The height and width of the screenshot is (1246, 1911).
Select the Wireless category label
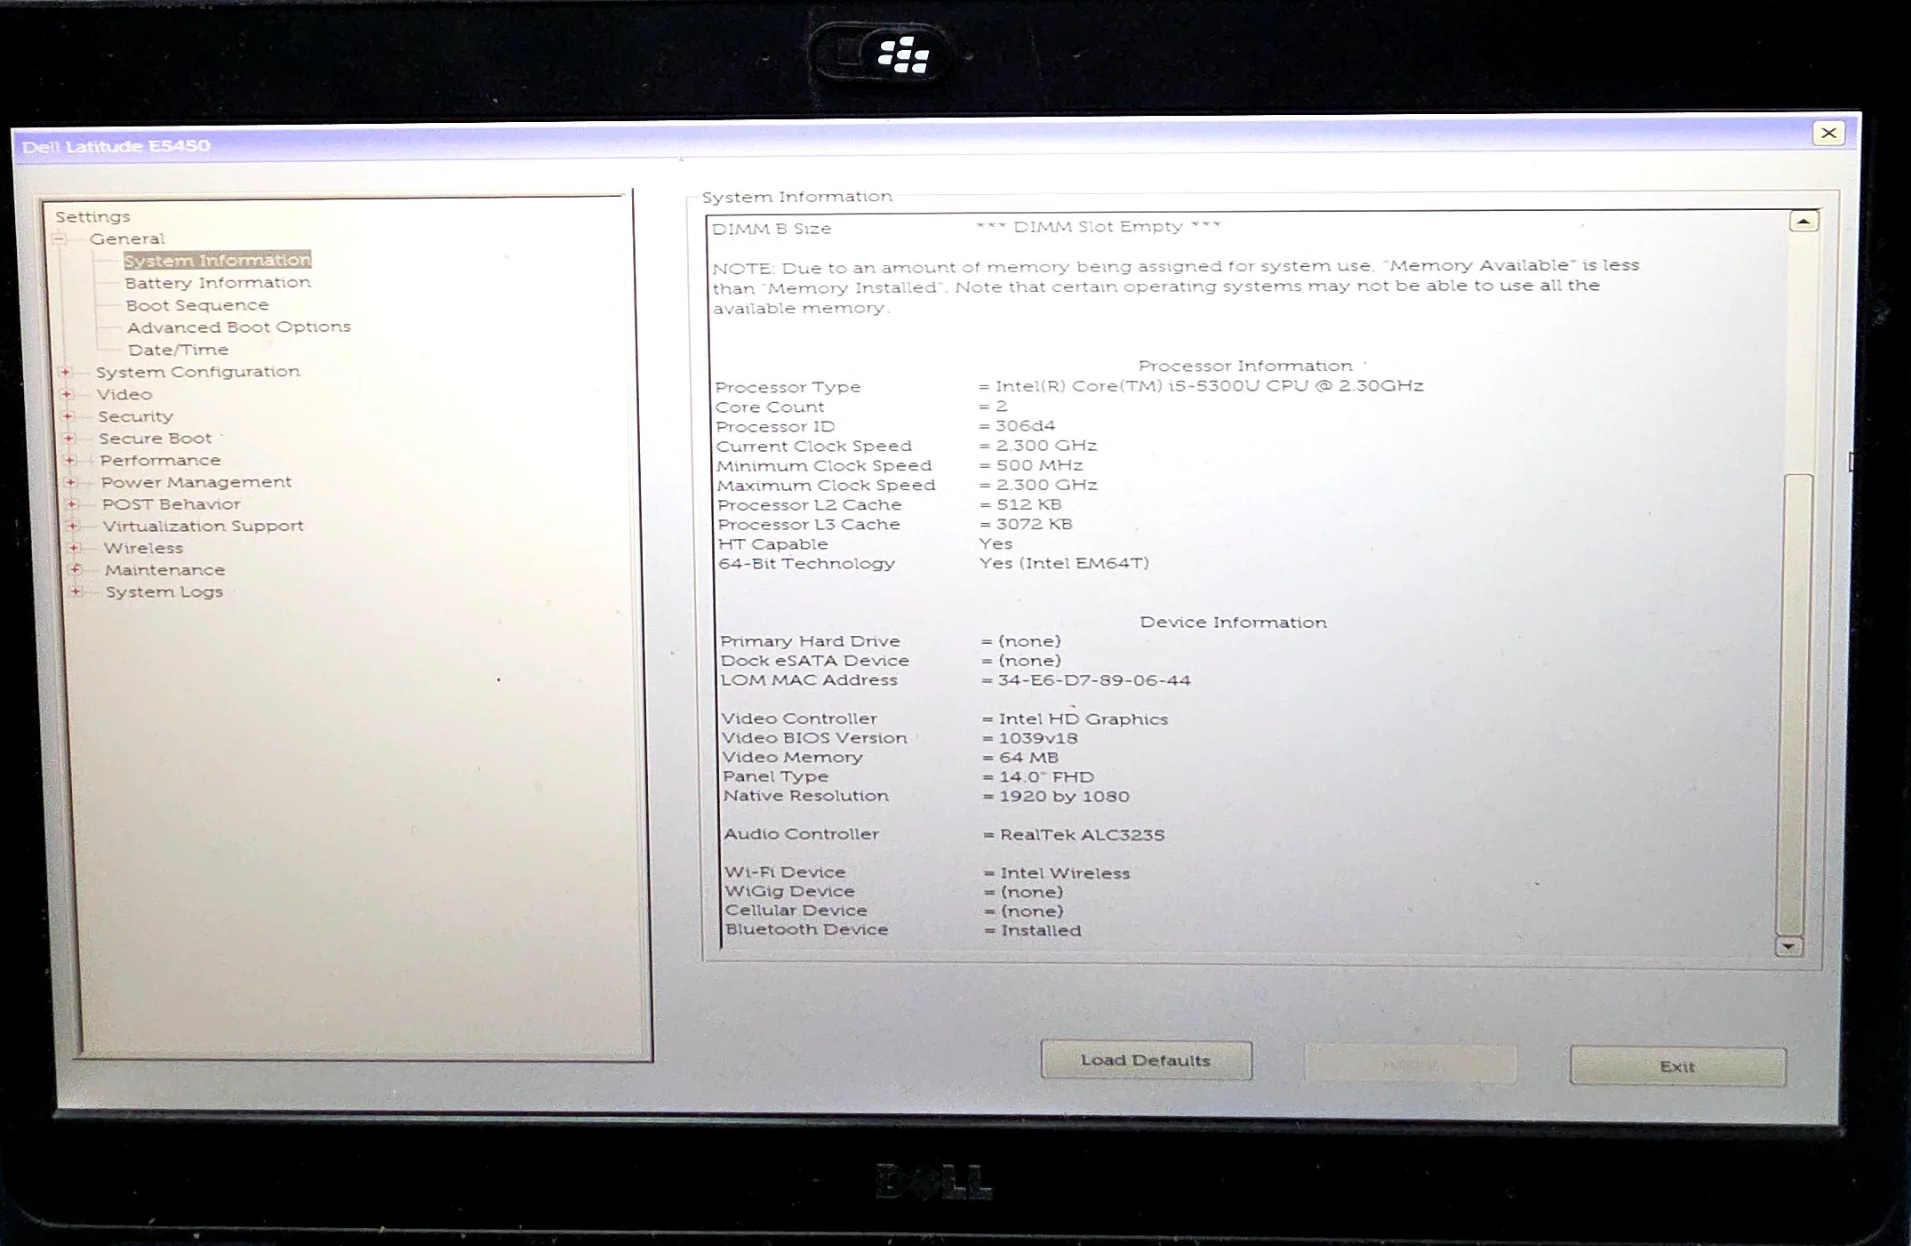click(143, 548)
